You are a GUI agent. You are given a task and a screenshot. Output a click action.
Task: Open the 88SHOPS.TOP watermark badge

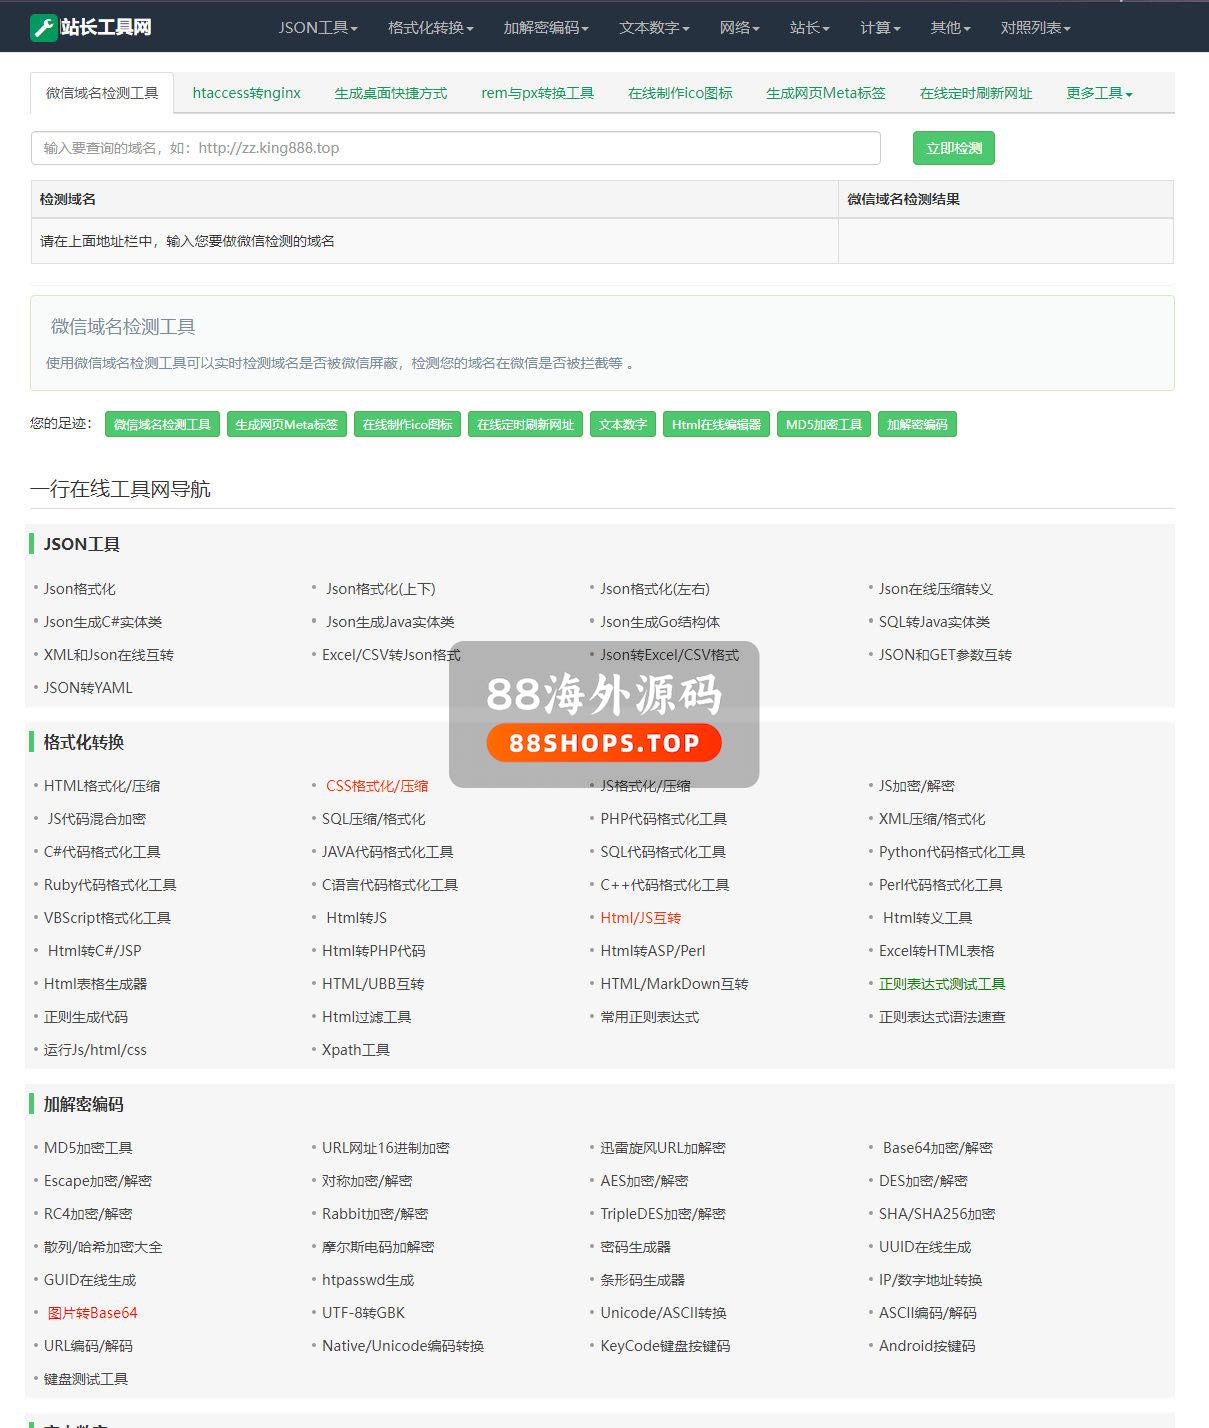click(603, 743)
